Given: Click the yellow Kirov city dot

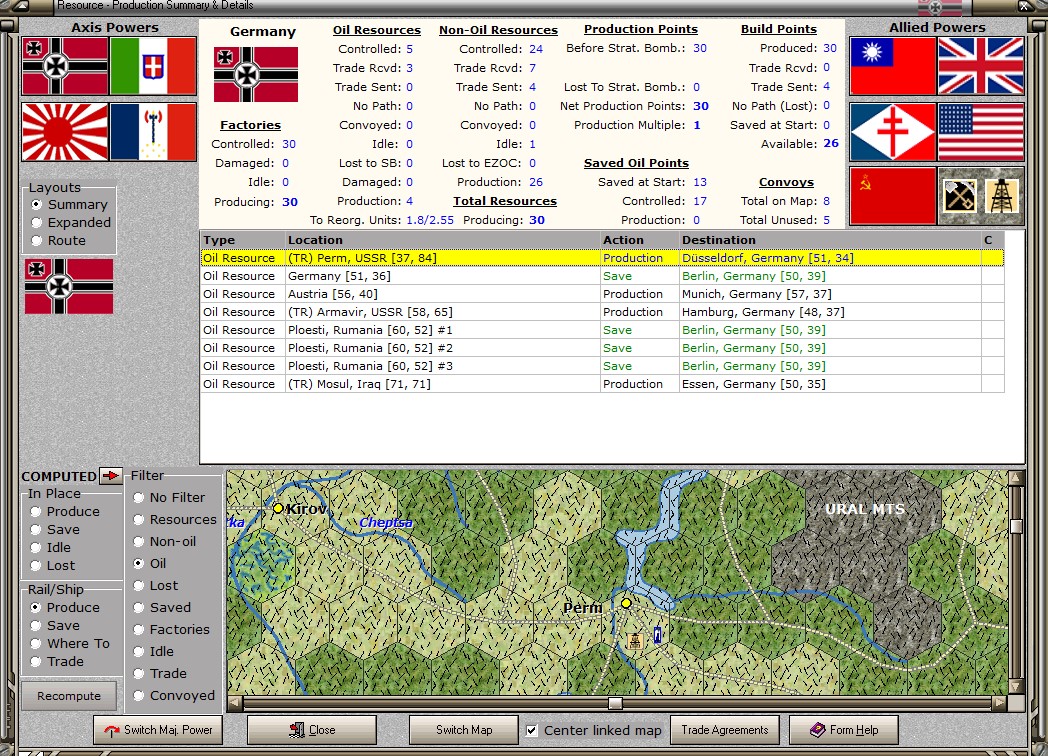Looking at the screenshot, I should (278, 508).
